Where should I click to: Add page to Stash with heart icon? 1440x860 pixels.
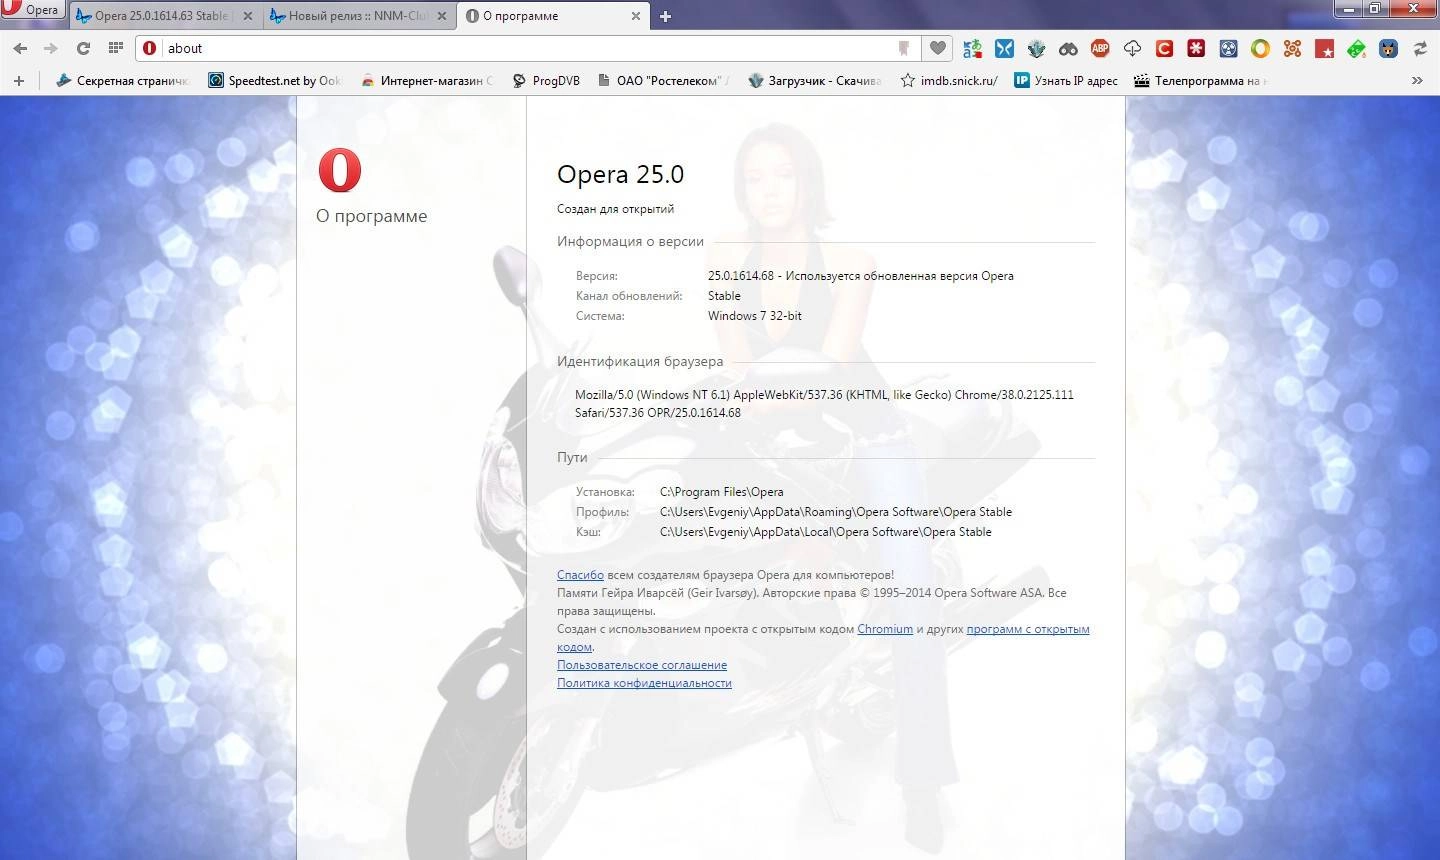click(x=937, y=48)
